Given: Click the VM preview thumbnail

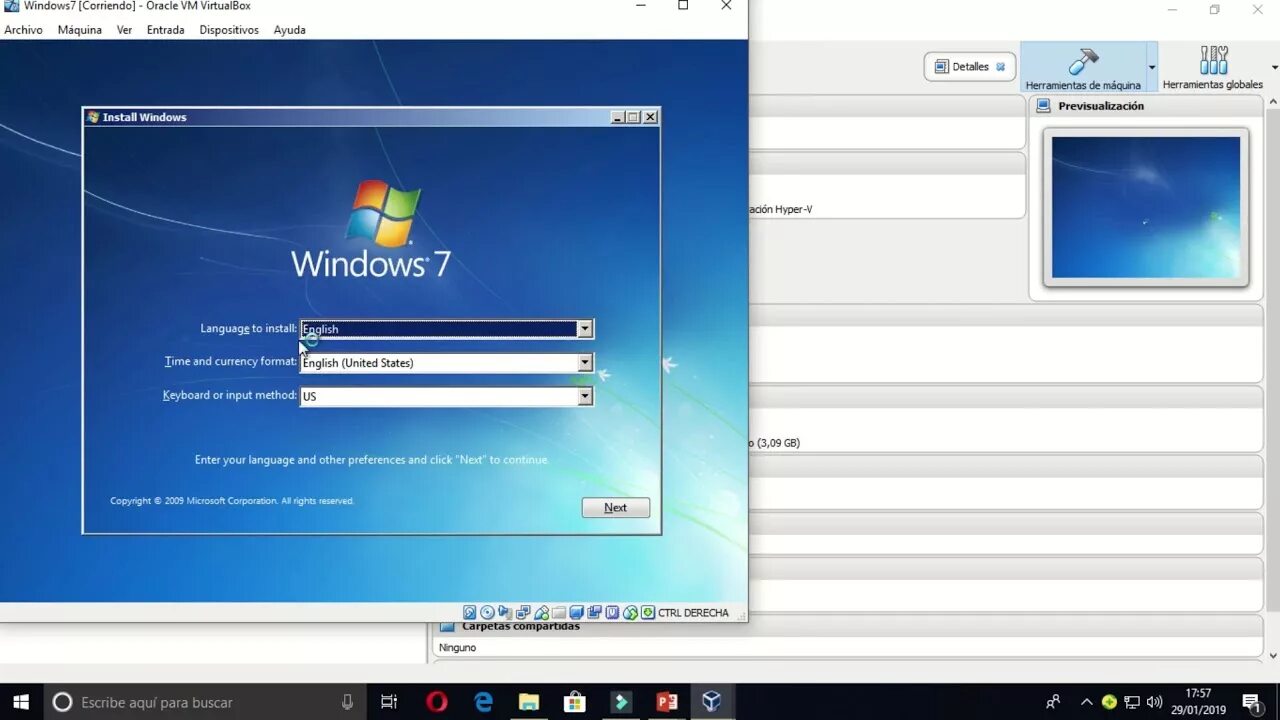Looking at the screenshot, I should (1146, 208).
